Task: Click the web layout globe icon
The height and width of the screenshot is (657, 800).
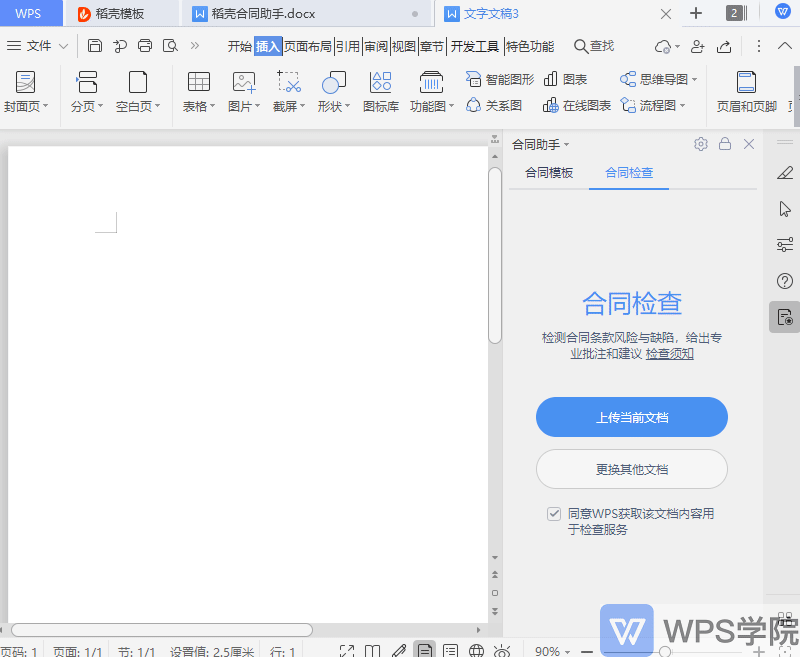Action: [476, 650]
